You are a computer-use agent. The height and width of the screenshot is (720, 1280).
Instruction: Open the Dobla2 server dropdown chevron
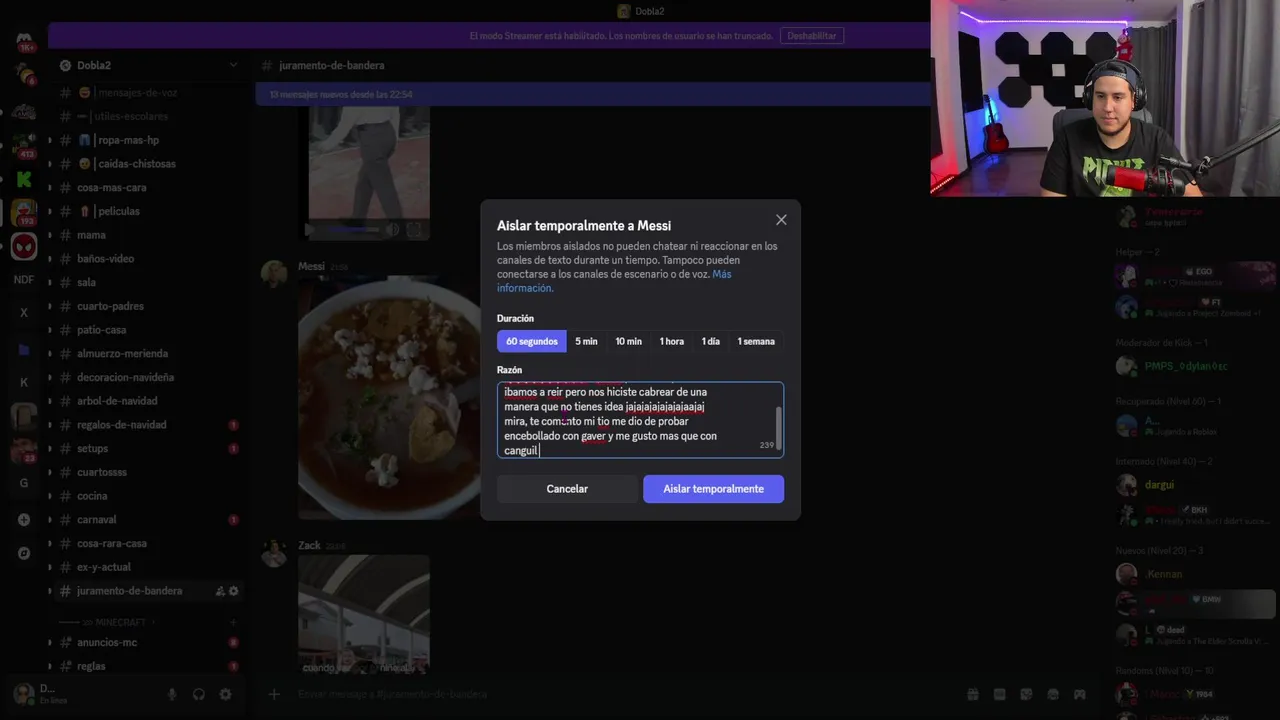click(x=233, y=65)
